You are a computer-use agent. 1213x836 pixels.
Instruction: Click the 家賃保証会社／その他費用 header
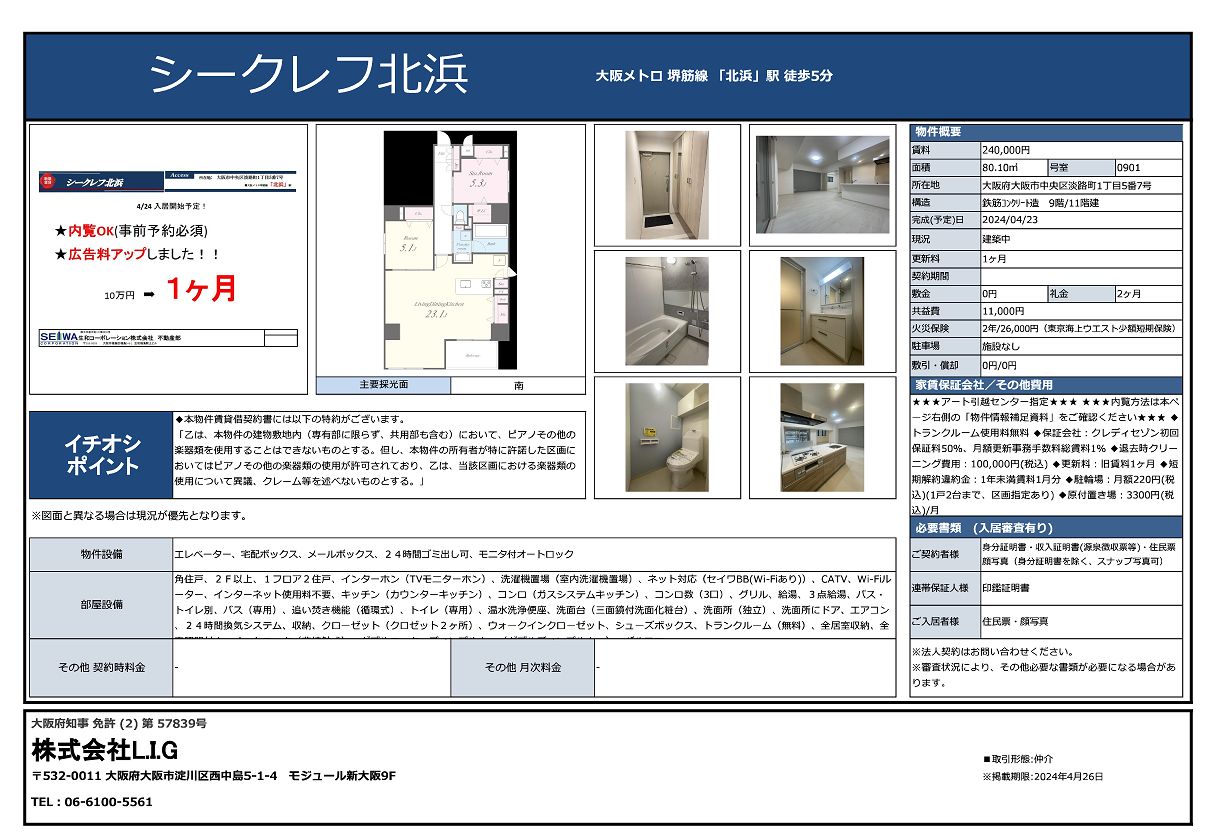coord(1046,385)
